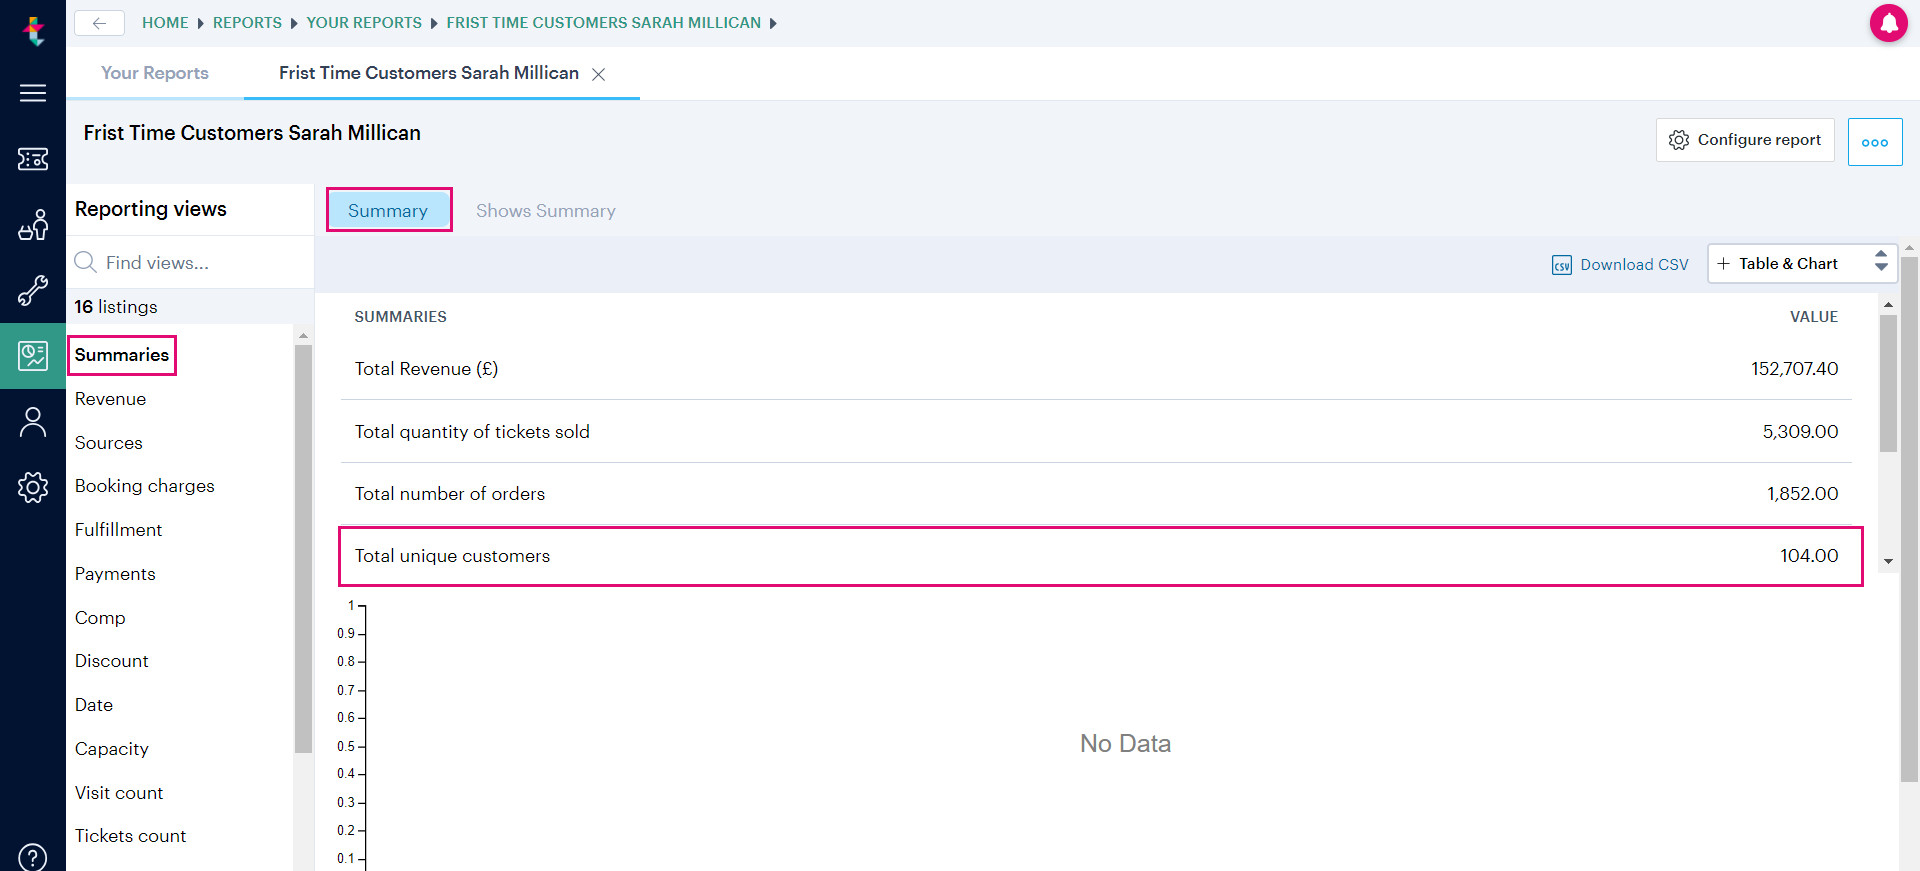Viewport: 1920px width, 871px height.
Task: Download the report as CSV
Action: 1620,265
